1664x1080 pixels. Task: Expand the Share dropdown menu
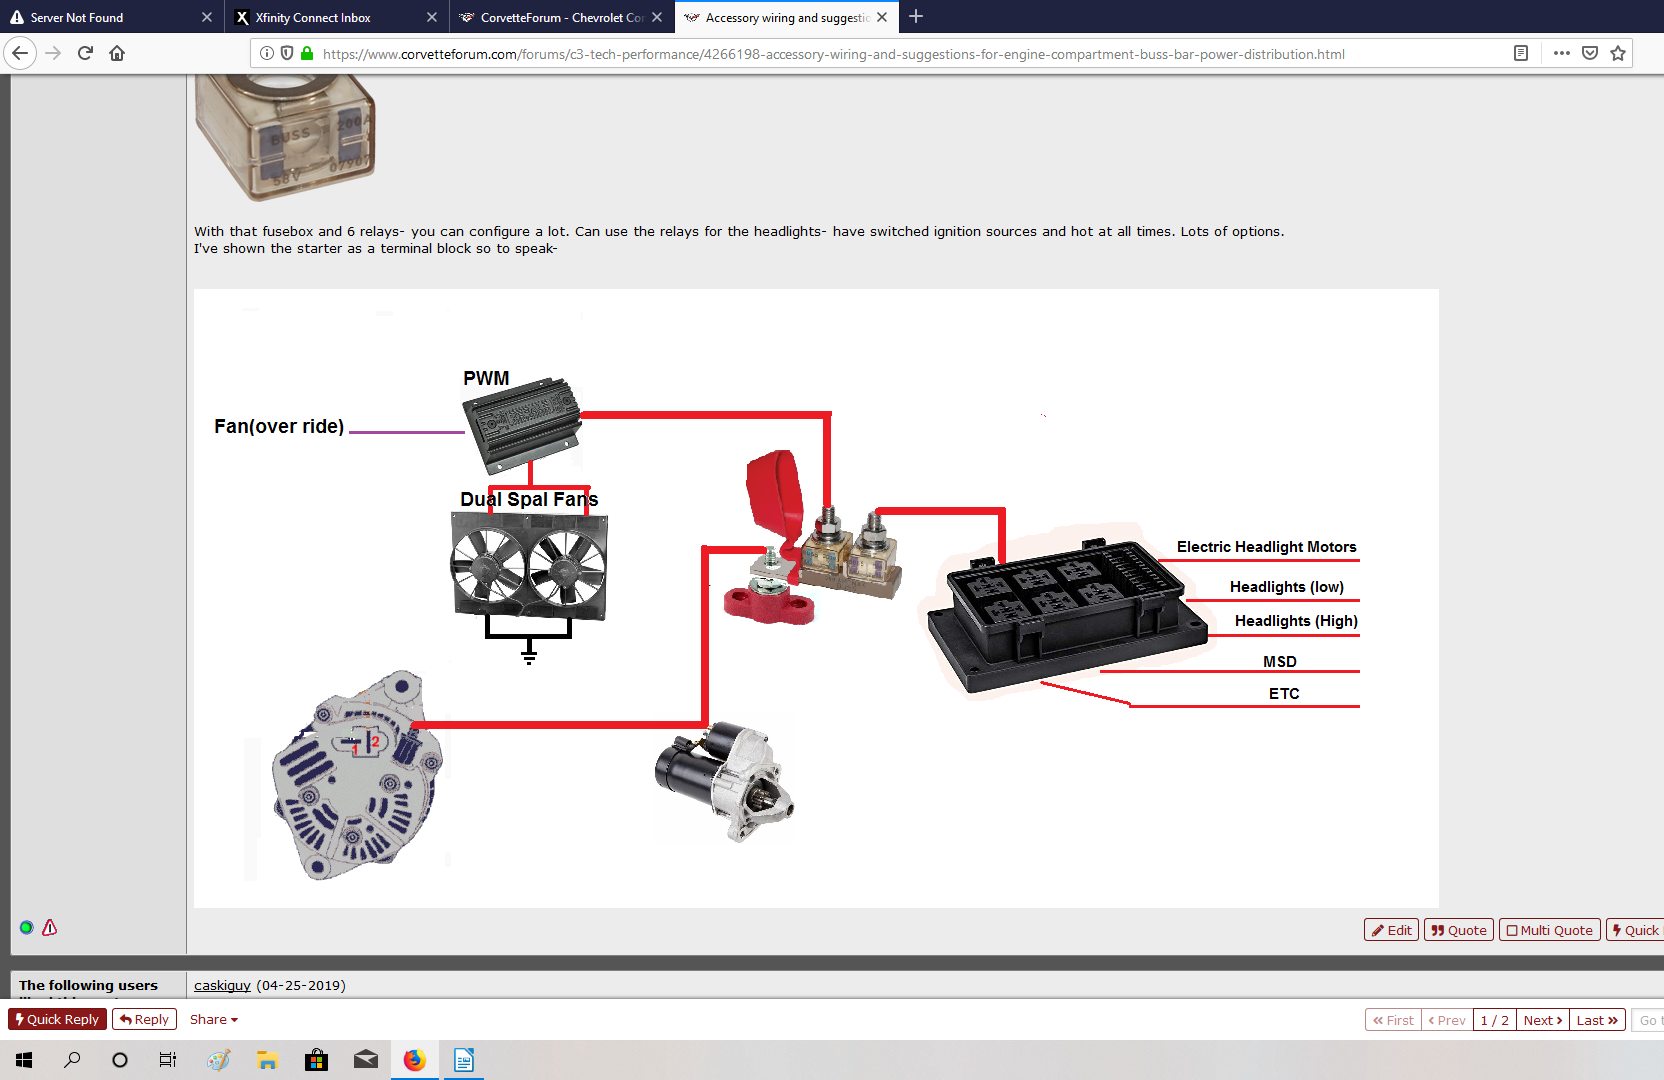tap(213, 1019)
